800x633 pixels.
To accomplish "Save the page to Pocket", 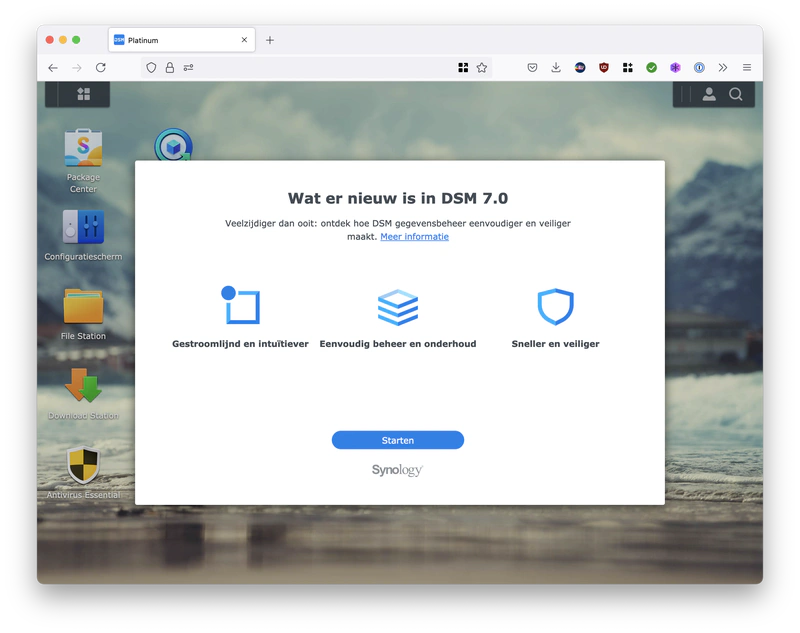I will point(533,68).
